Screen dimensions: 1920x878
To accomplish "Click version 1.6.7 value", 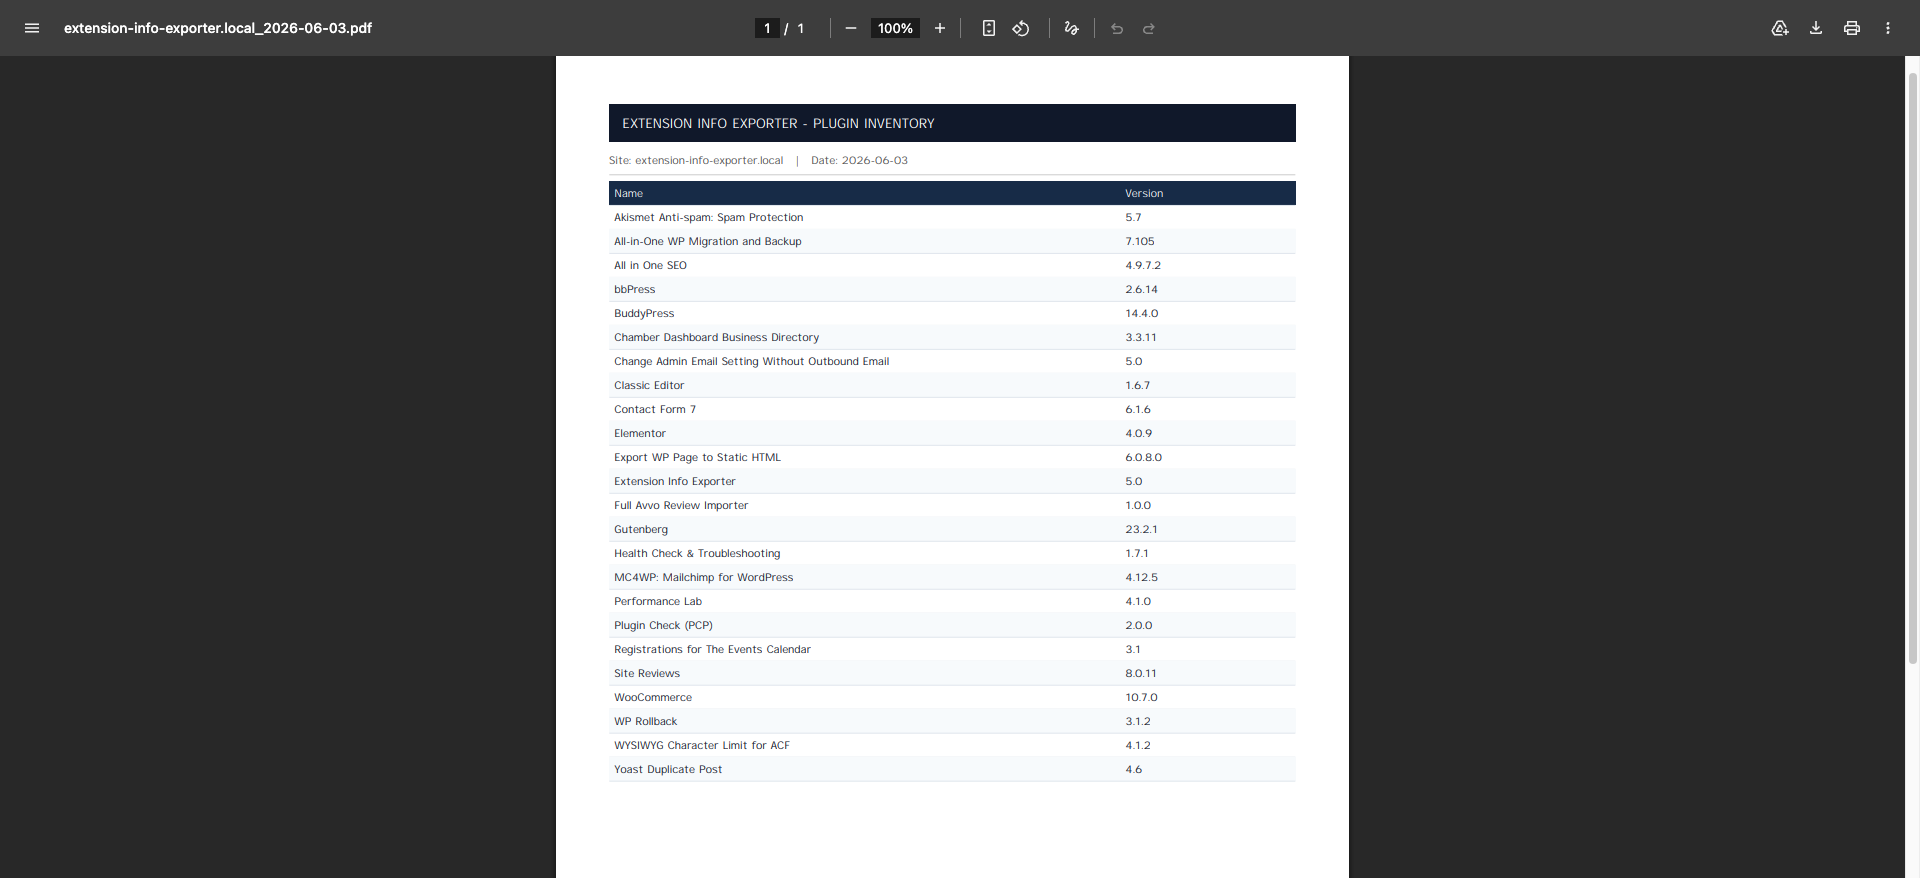I will tap(1138, 385).
